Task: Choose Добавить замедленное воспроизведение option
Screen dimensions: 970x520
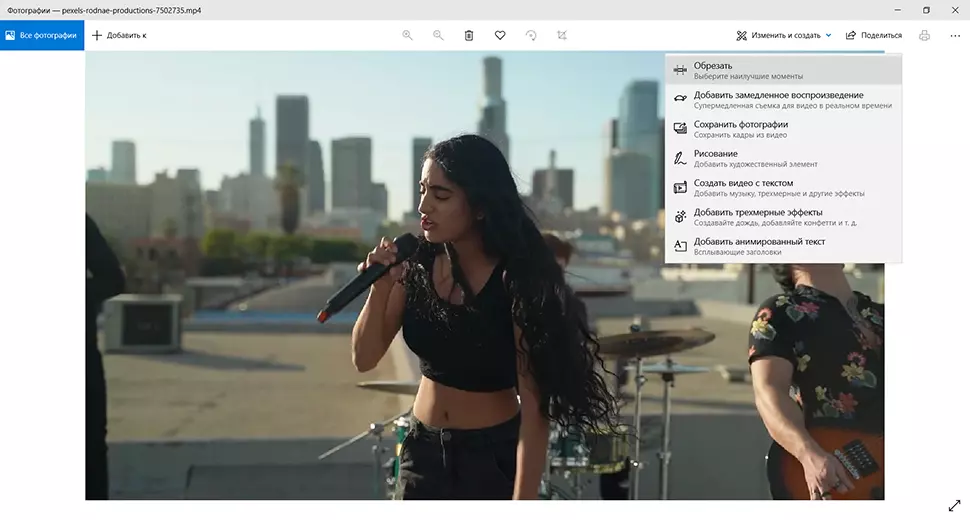Action: [x=783, y=100]
